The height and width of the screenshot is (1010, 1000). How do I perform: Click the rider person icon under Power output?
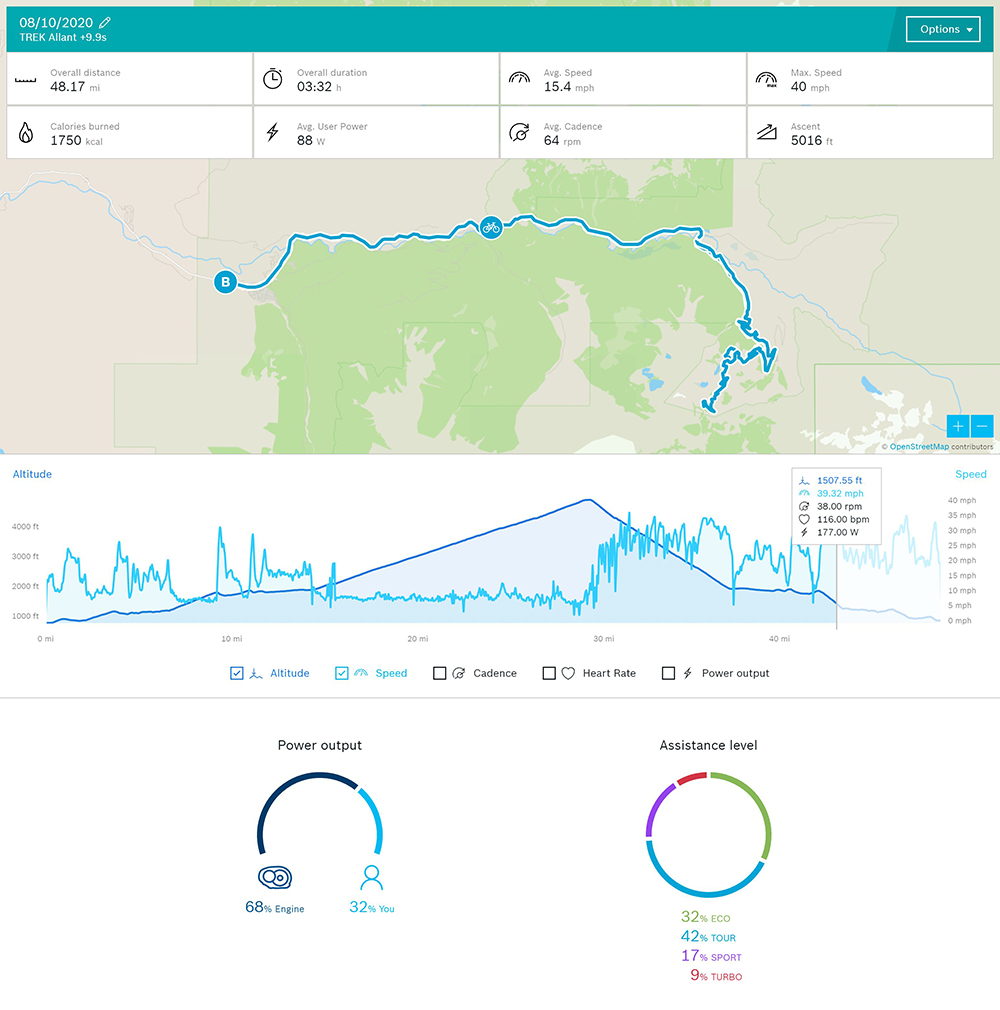pos(372,878)
